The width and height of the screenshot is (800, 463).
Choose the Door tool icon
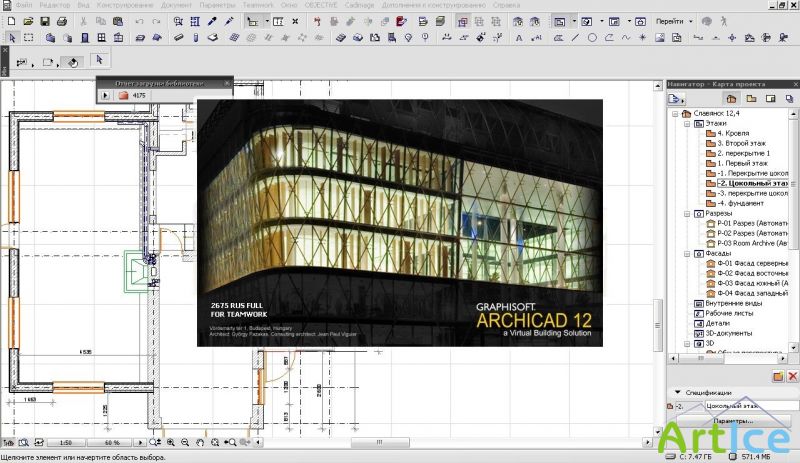pos(85,38)
